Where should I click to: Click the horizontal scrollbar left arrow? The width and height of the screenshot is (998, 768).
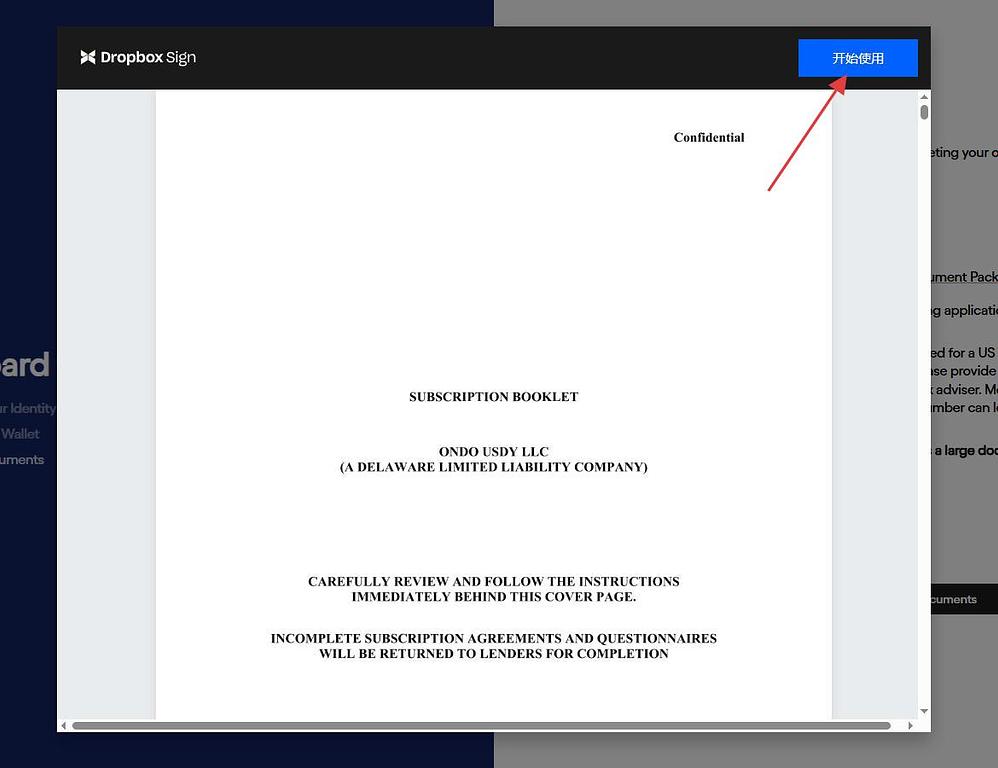click(64, 725)
